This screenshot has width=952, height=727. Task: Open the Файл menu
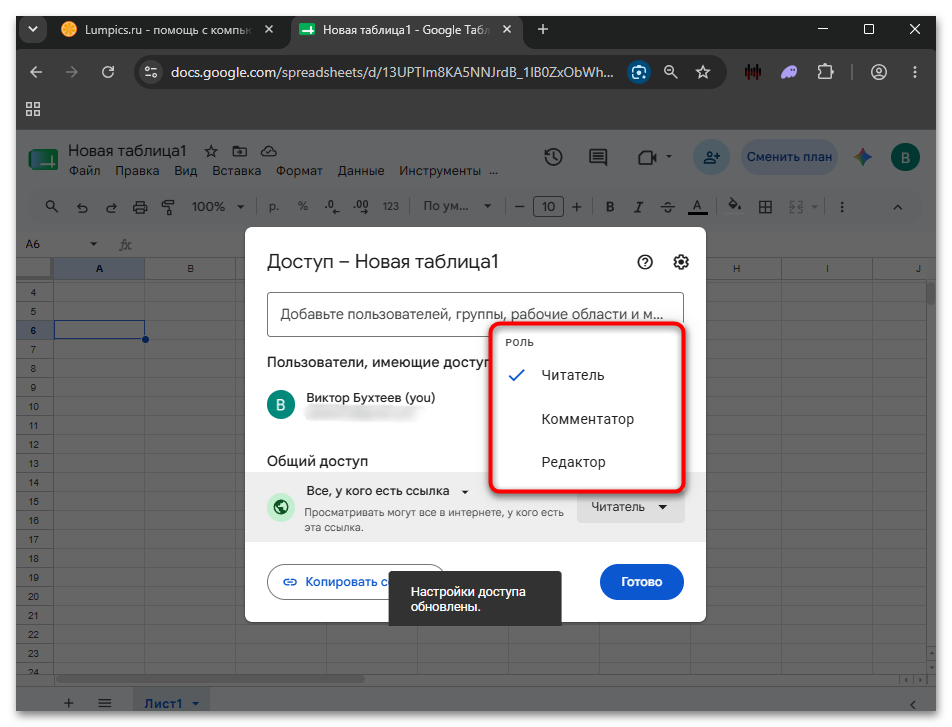(84, 171)
